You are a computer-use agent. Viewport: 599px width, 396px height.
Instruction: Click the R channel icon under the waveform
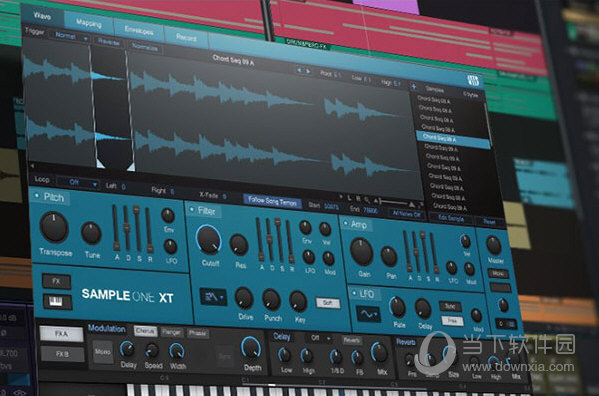[x=358, y=199]
